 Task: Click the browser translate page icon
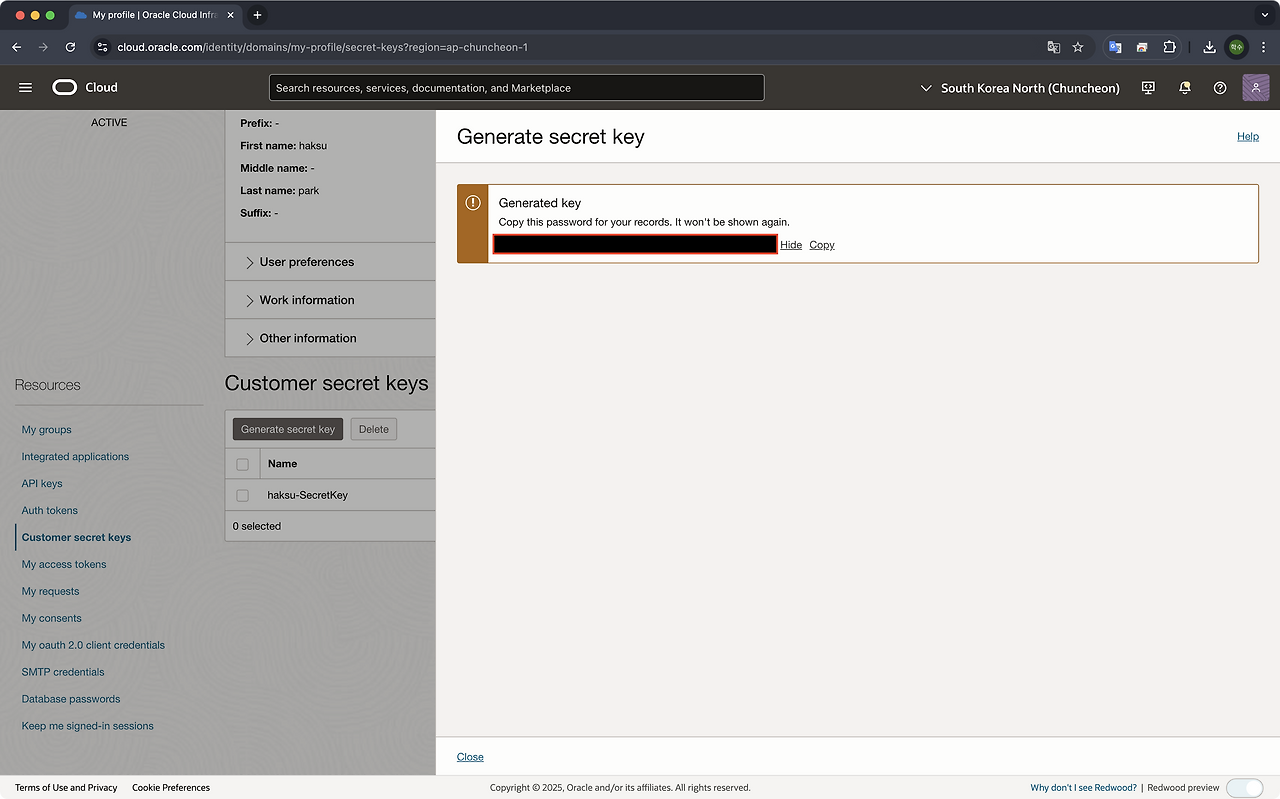[1053, 47]
